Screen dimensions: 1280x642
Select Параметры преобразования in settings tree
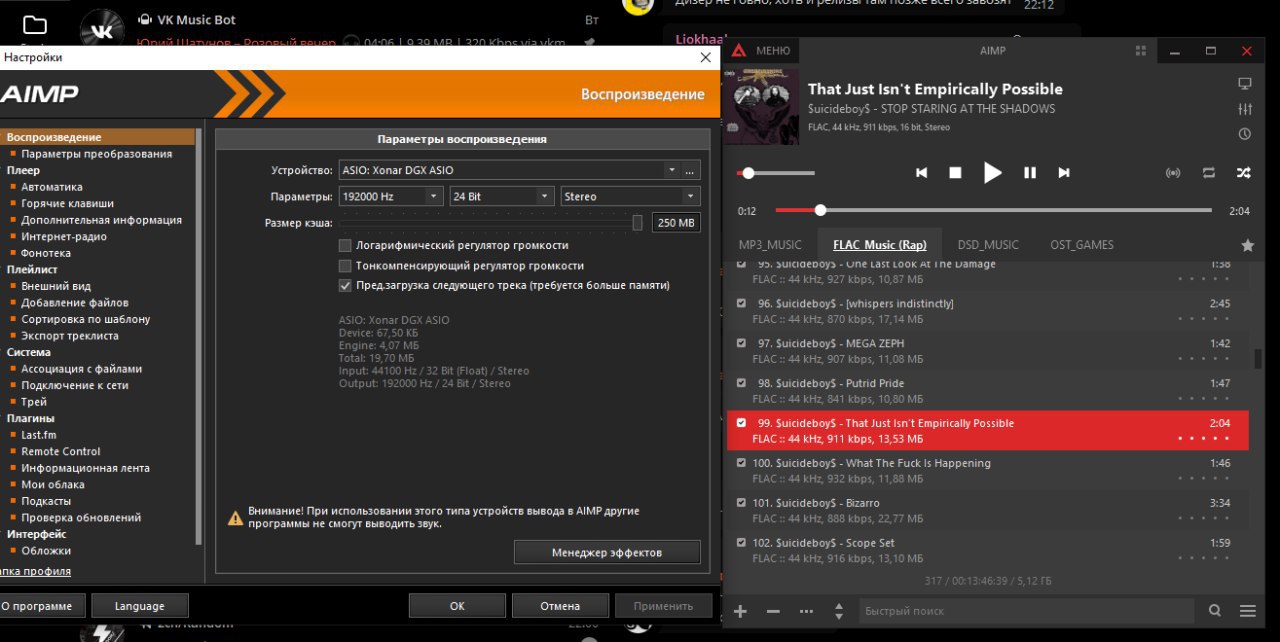[x=96, y=154]
